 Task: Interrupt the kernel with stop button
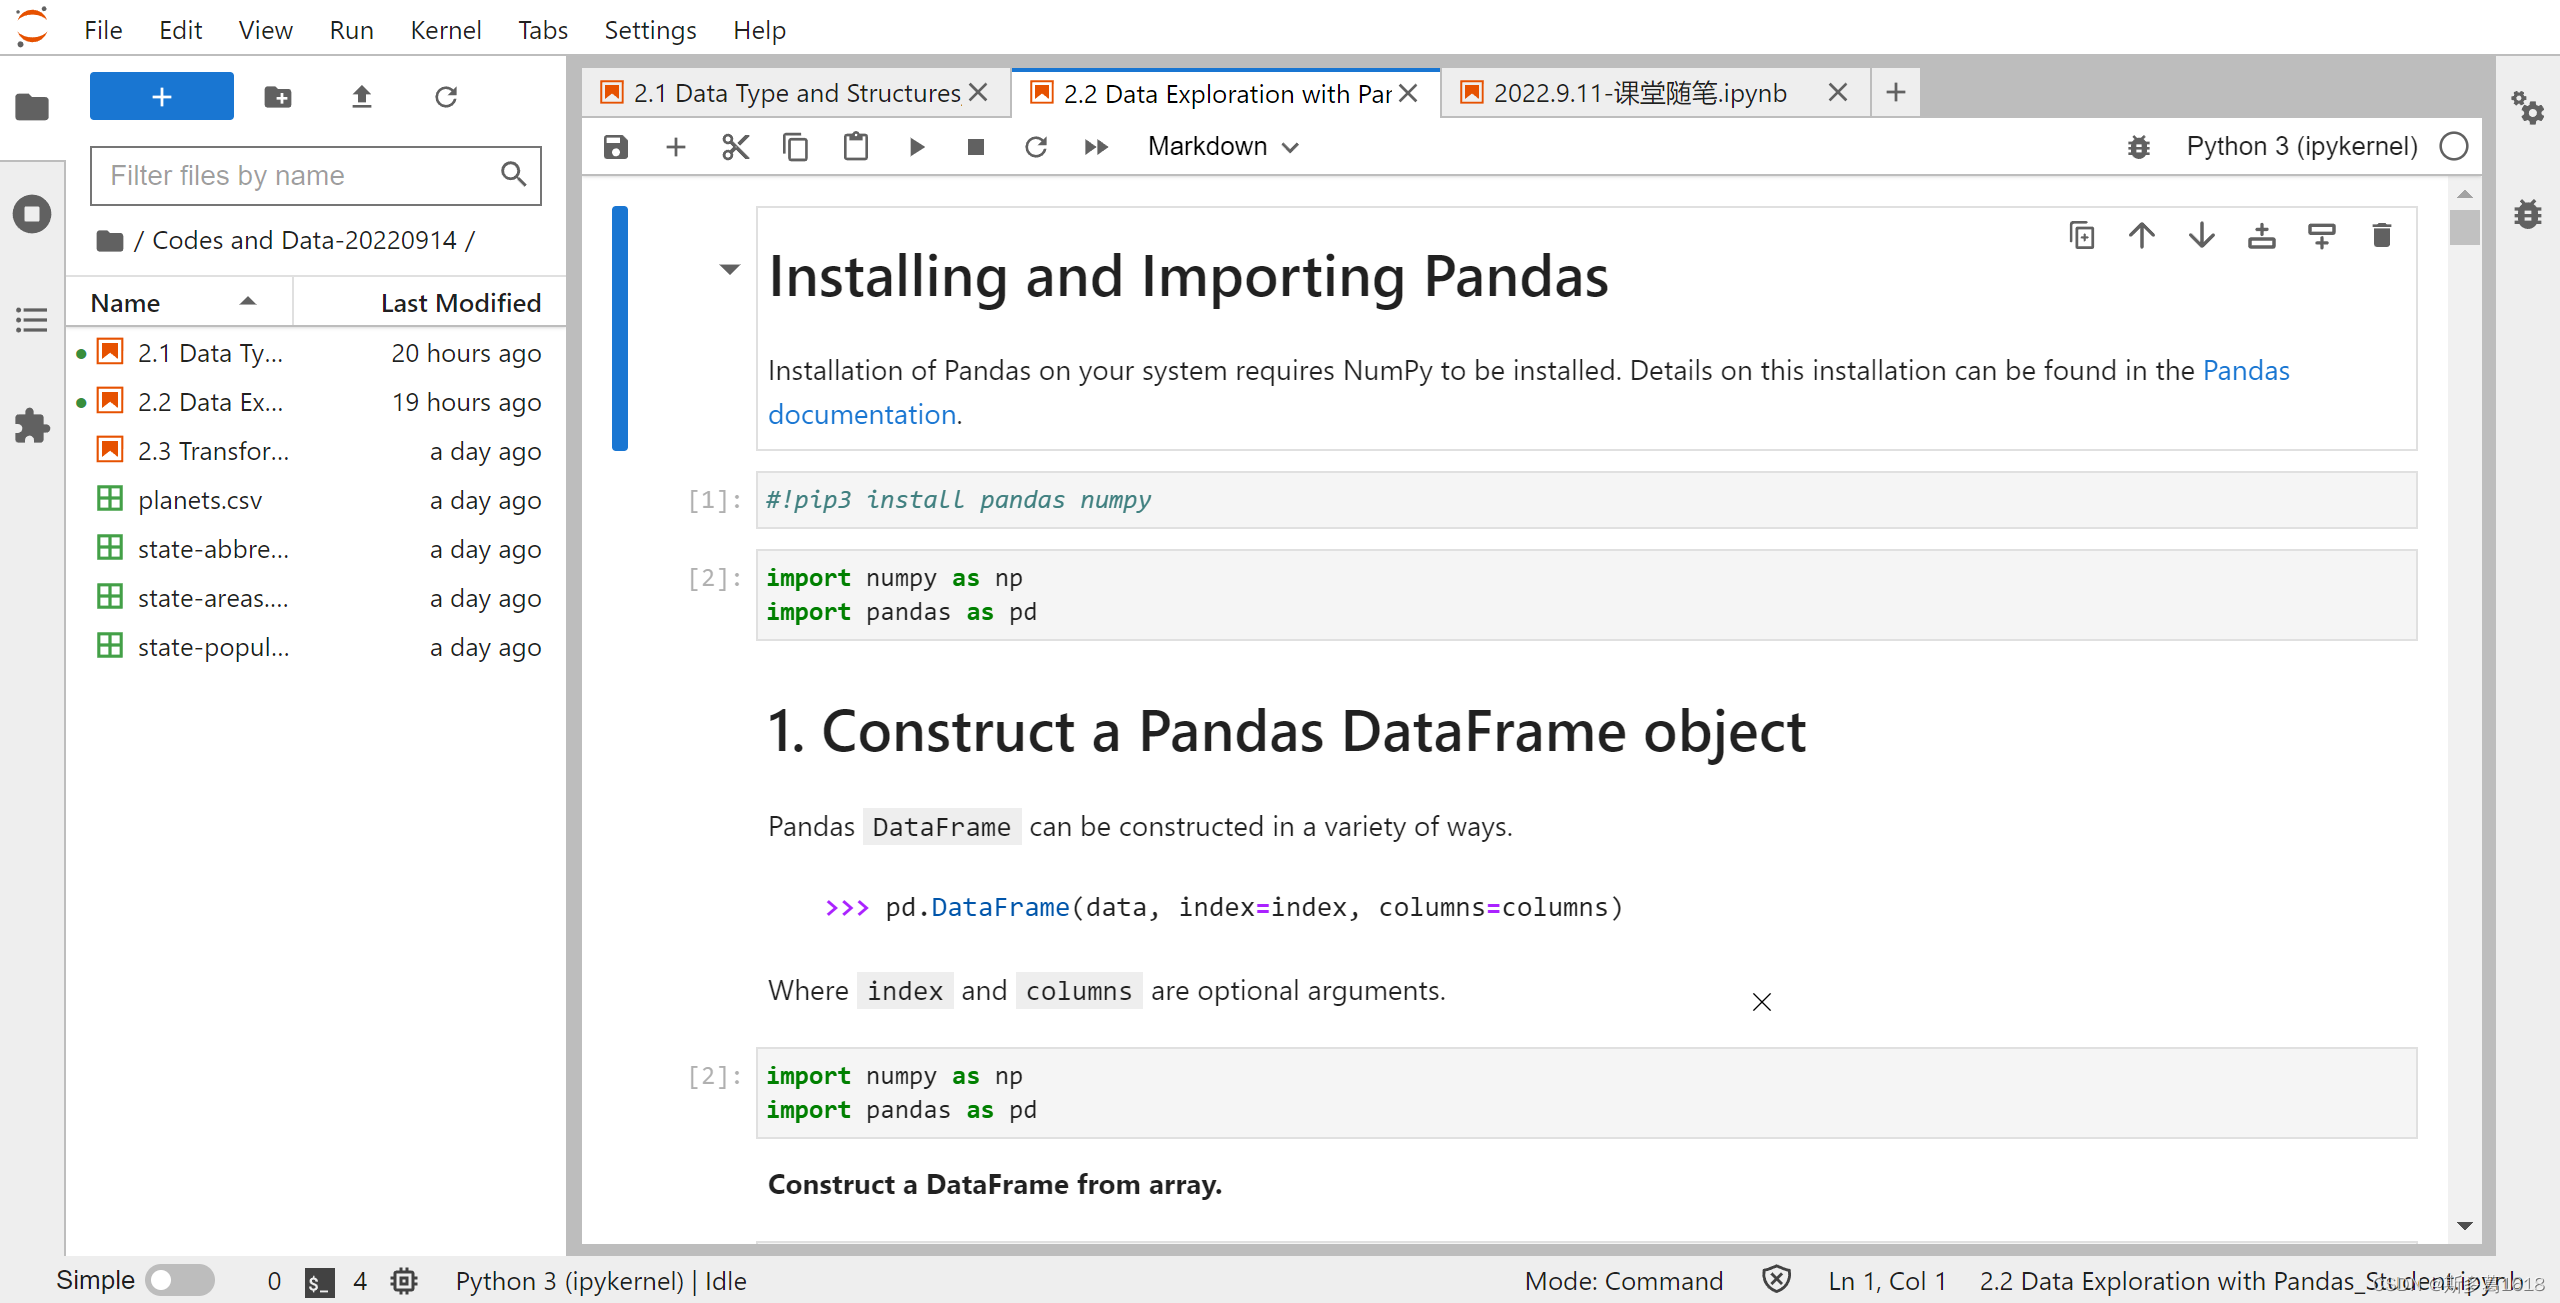pyautogui.click(x=976, y=147)
